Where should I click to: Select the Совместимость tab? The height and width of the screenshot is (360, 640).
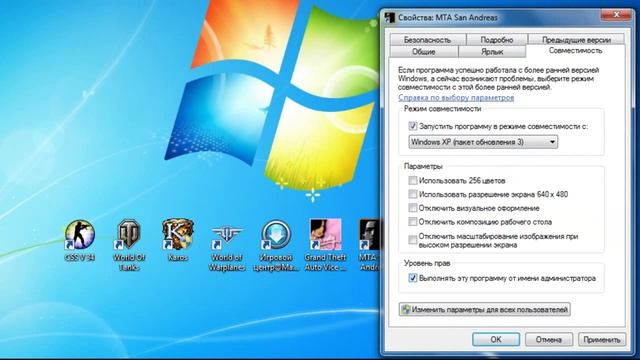pyautogui.click(x=576, y=51)
